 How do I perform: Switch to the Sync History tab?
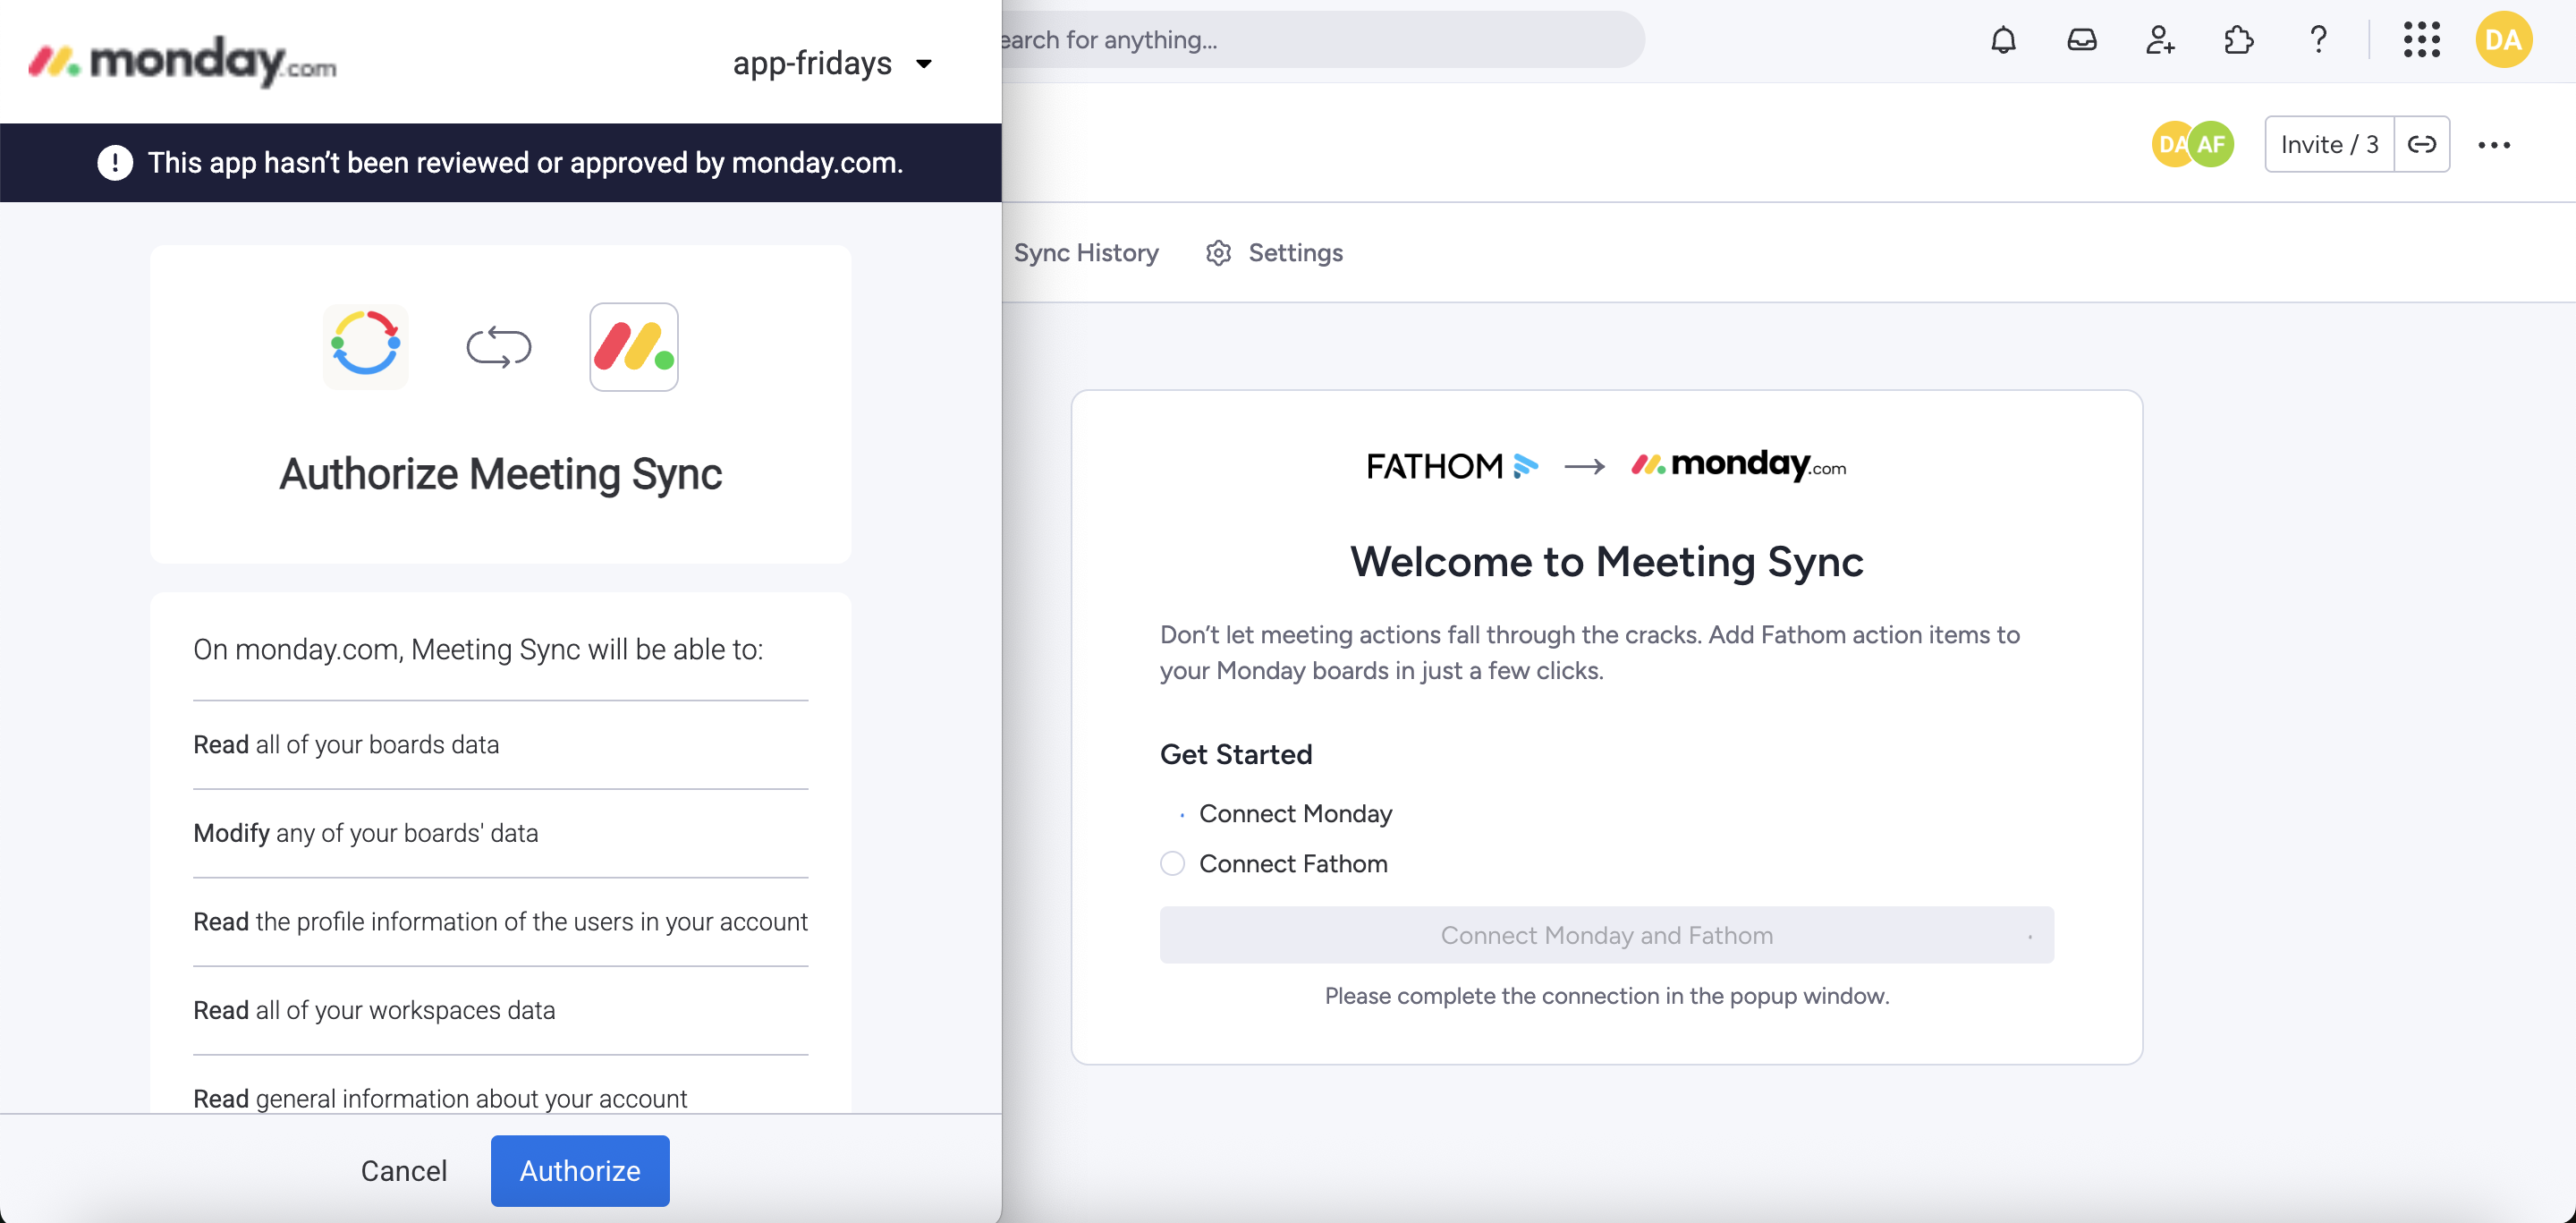(1086, 253)
